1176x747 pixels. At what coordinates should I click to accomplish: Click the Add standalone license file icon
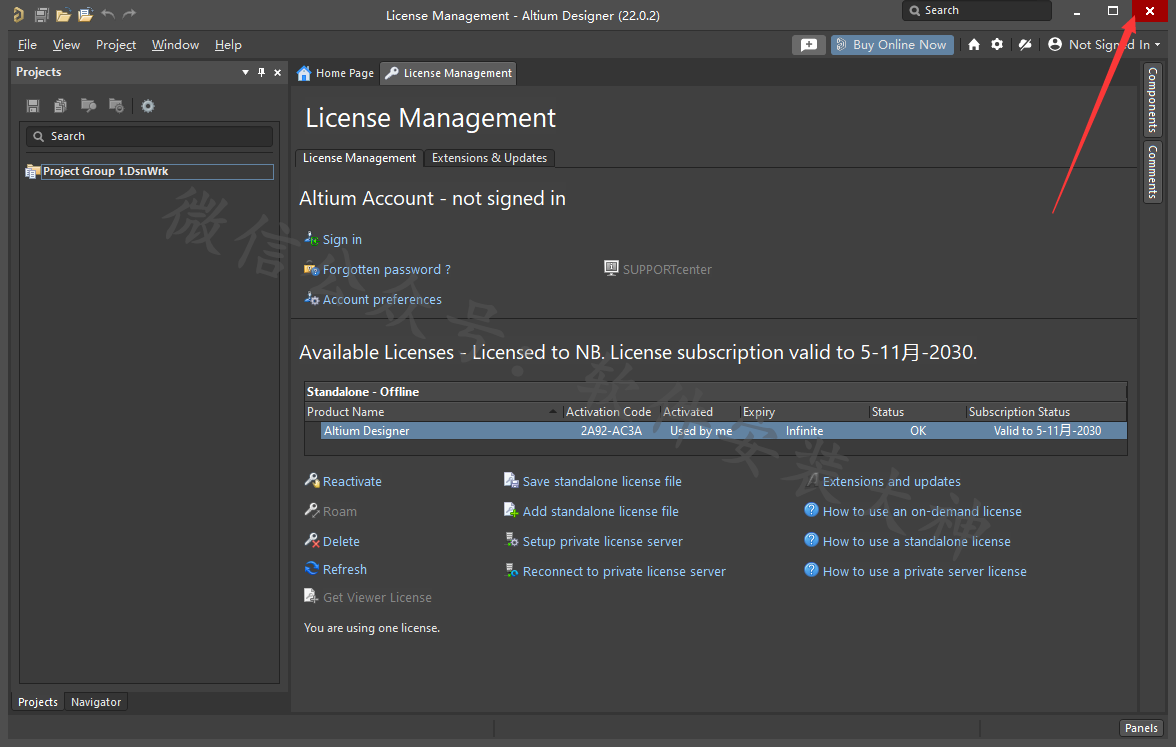click(x=512, y=510)
